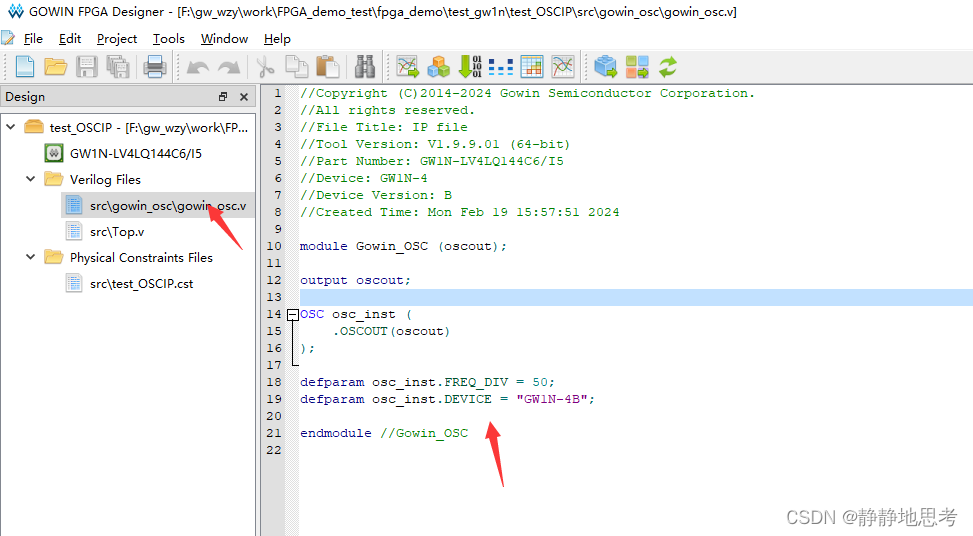Select src\test_OSCIP.cst constraint file
The image size is (973, 536).
pyautogui.click(x=141, y=284)
